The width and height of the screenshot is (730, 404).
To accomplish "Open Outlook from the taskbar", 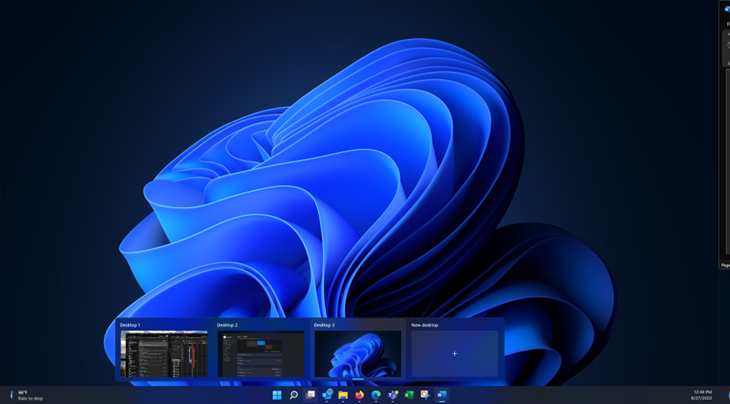I will 327,395.
